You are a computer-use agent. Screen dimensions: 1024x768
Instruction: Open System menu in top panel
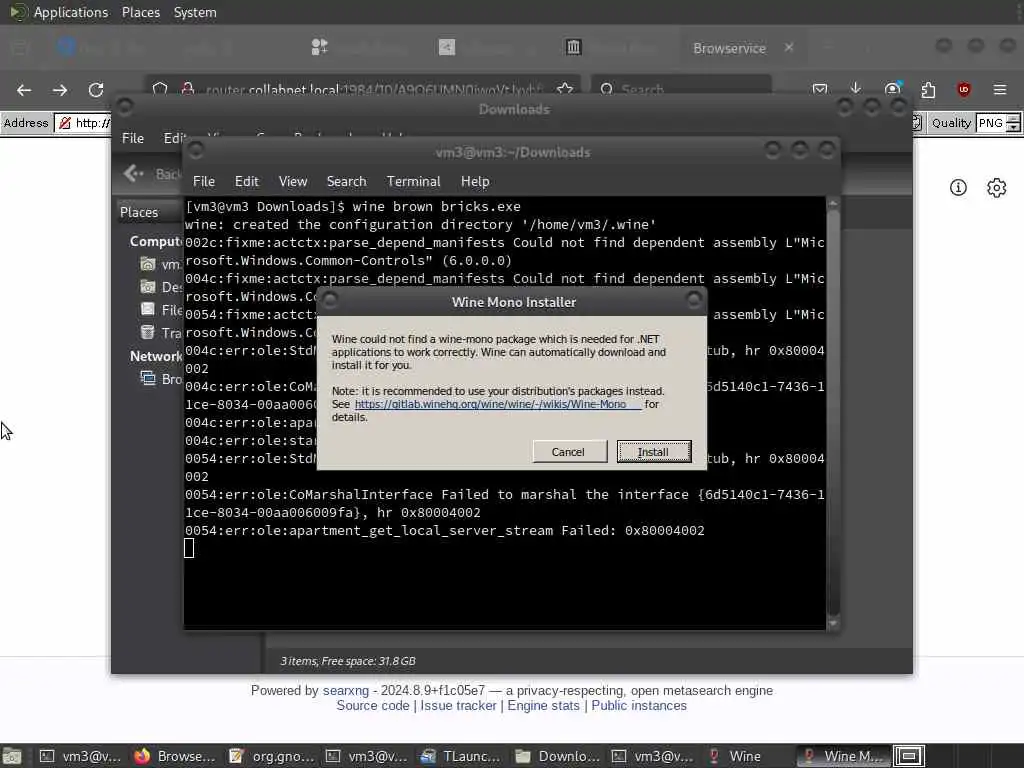(195, 12)
